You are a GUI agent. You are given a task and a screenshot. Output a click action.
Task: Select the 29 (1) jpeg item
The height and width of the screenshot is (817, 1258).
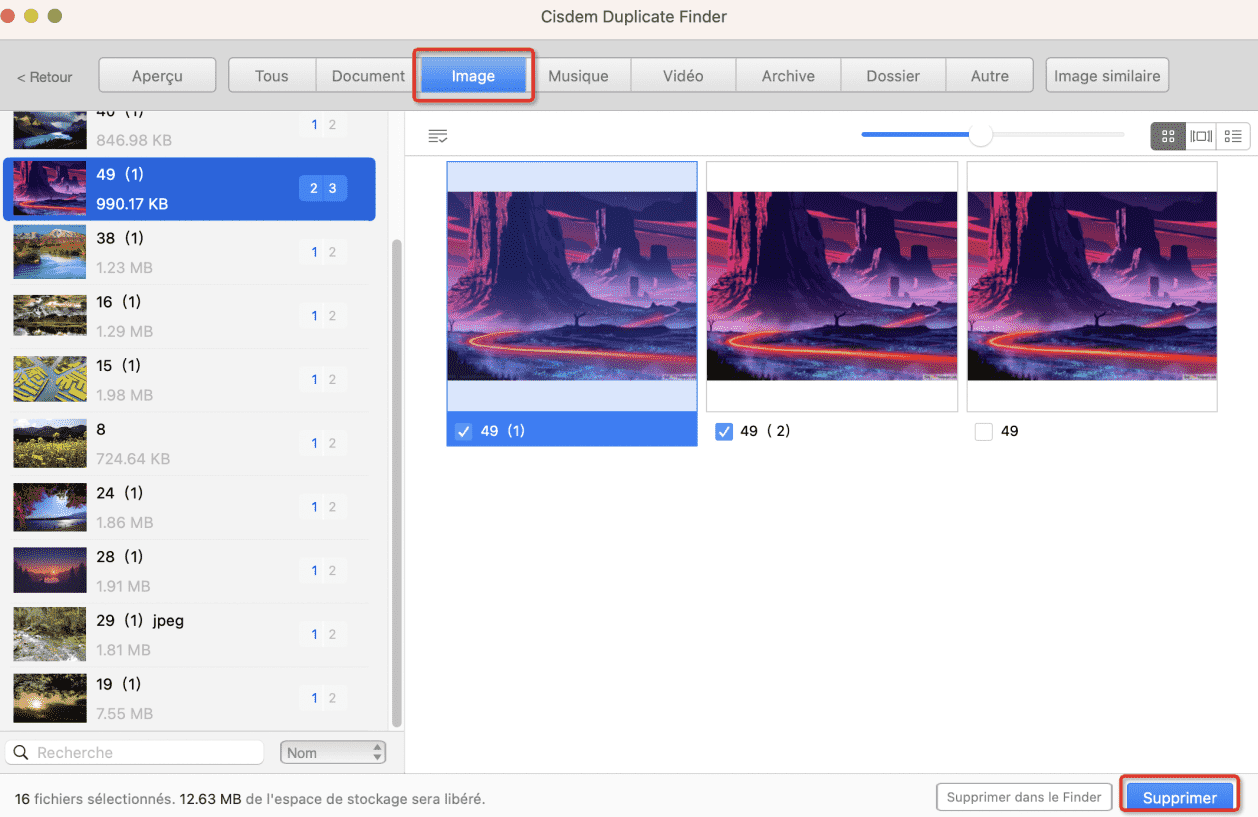189,635
